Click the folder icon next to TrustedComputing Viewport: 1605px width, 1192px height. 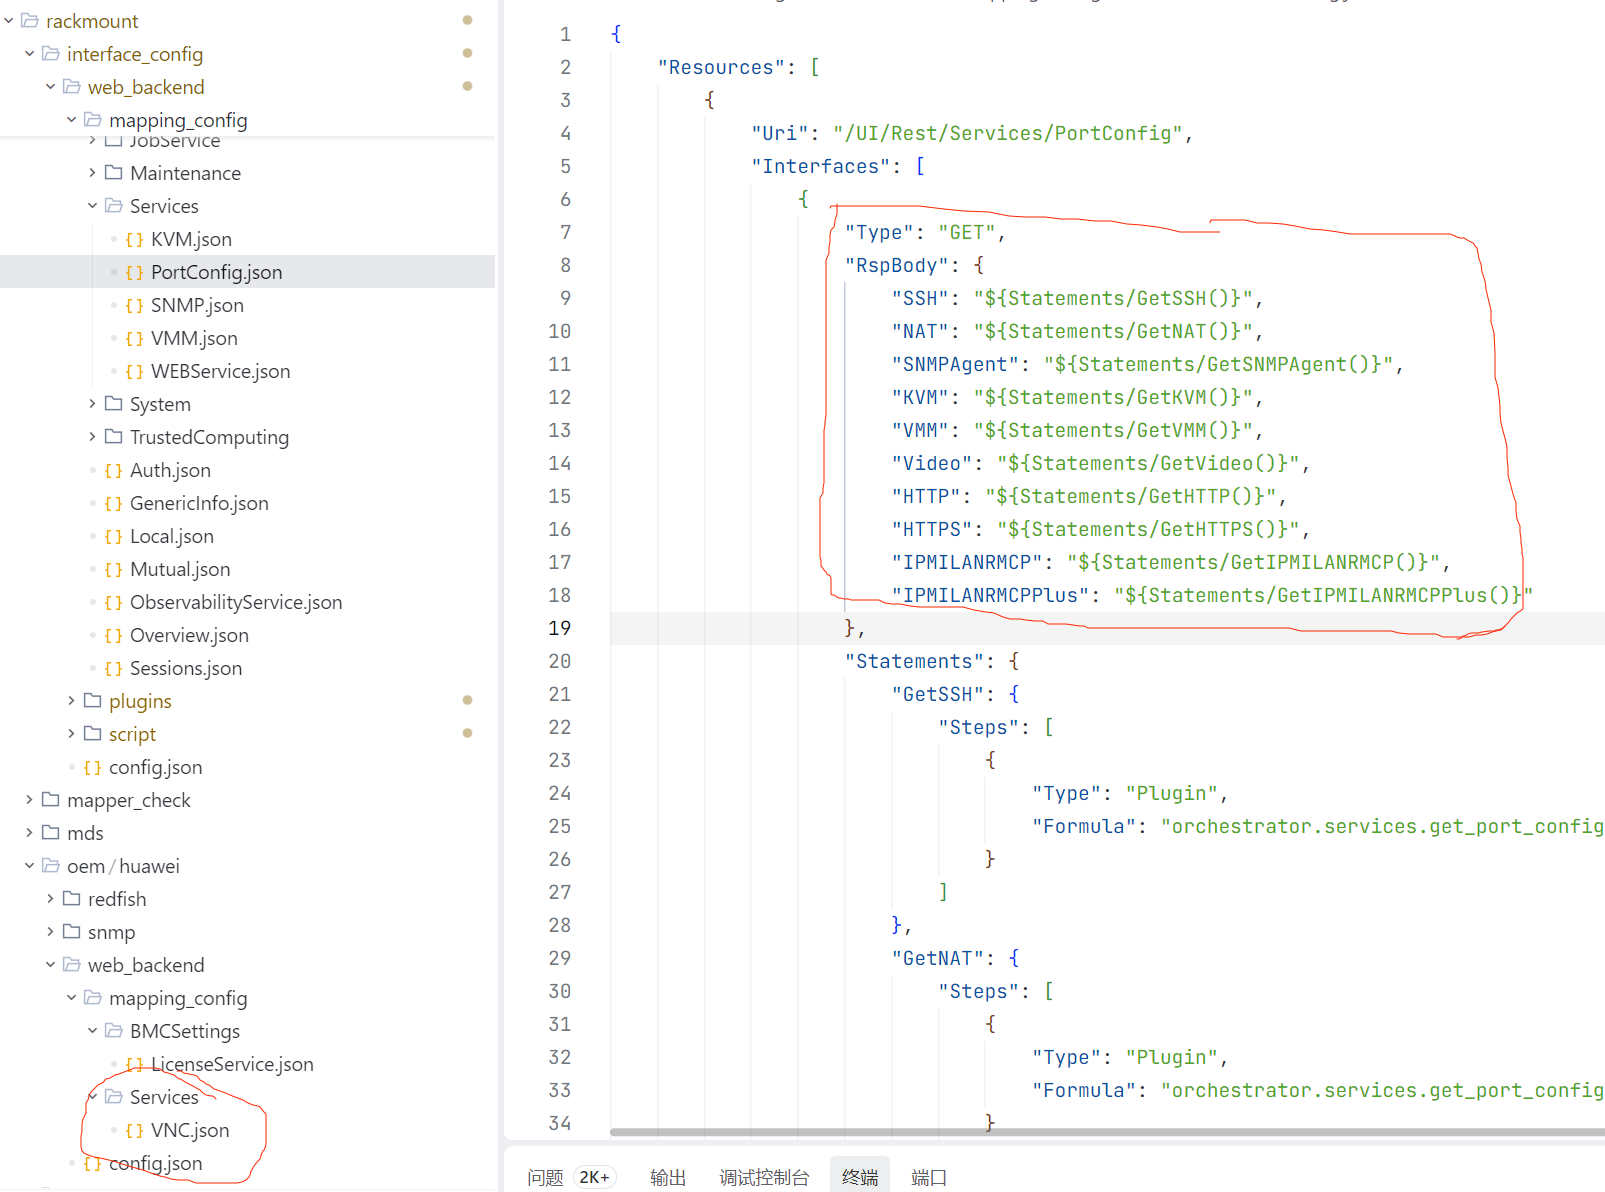[114, 437]
